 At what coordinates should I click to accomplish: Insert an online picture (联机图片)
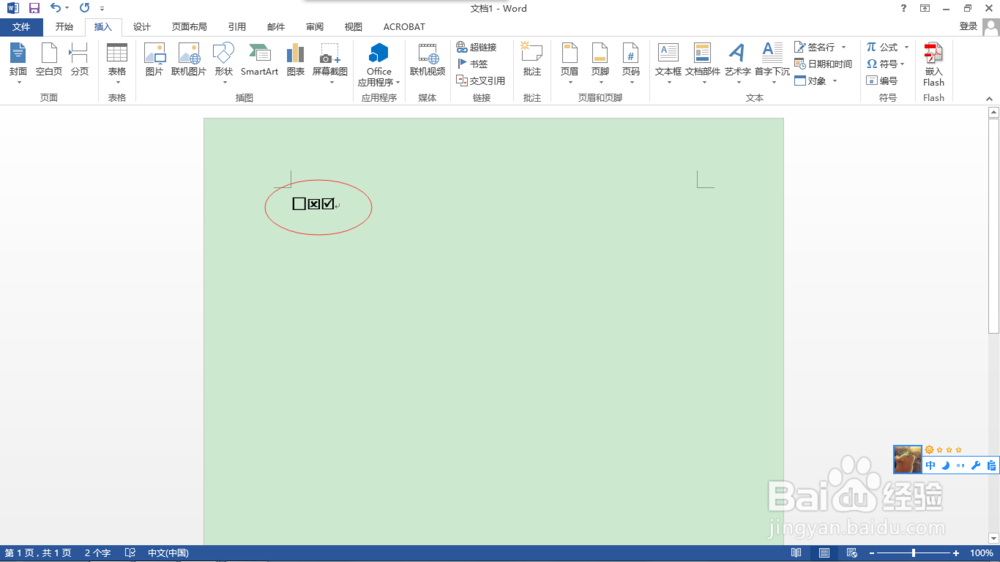coord(189,61)
